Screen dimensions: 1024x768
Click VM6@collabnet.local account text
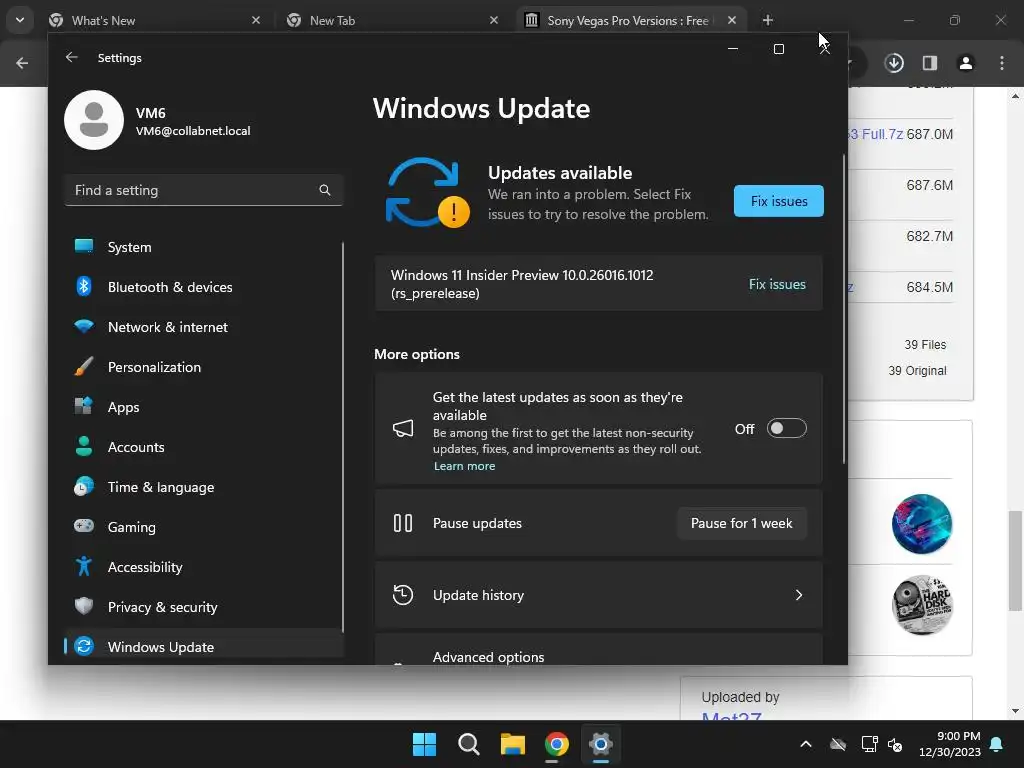click(x=193, y=131)
